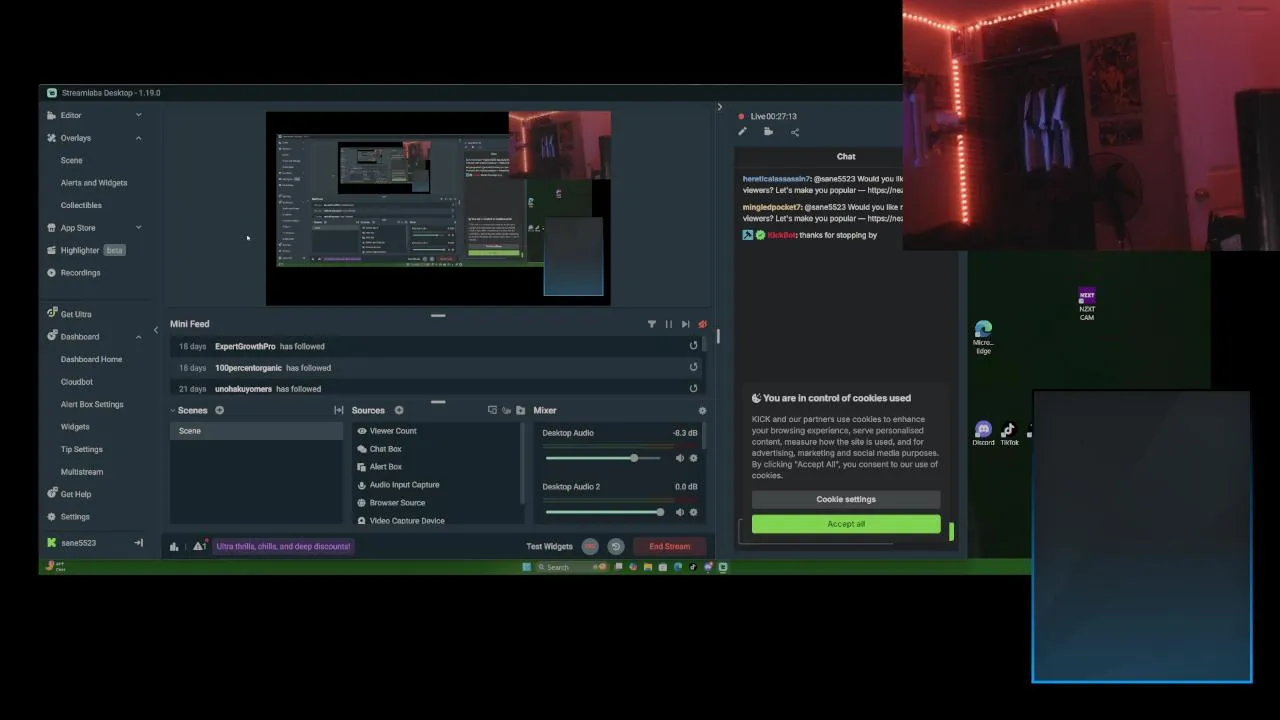
Task: Collapse the left sidebar with the arrow handle
Action: (155, 330)
